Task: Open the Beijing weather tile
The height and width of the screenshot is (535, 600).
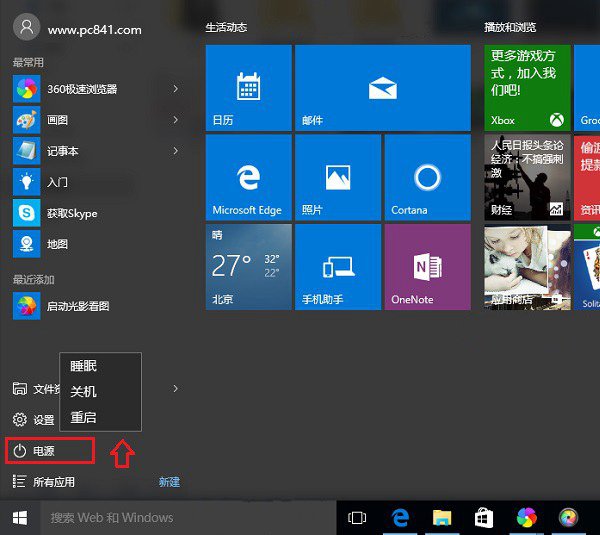Action: (248, 266)
